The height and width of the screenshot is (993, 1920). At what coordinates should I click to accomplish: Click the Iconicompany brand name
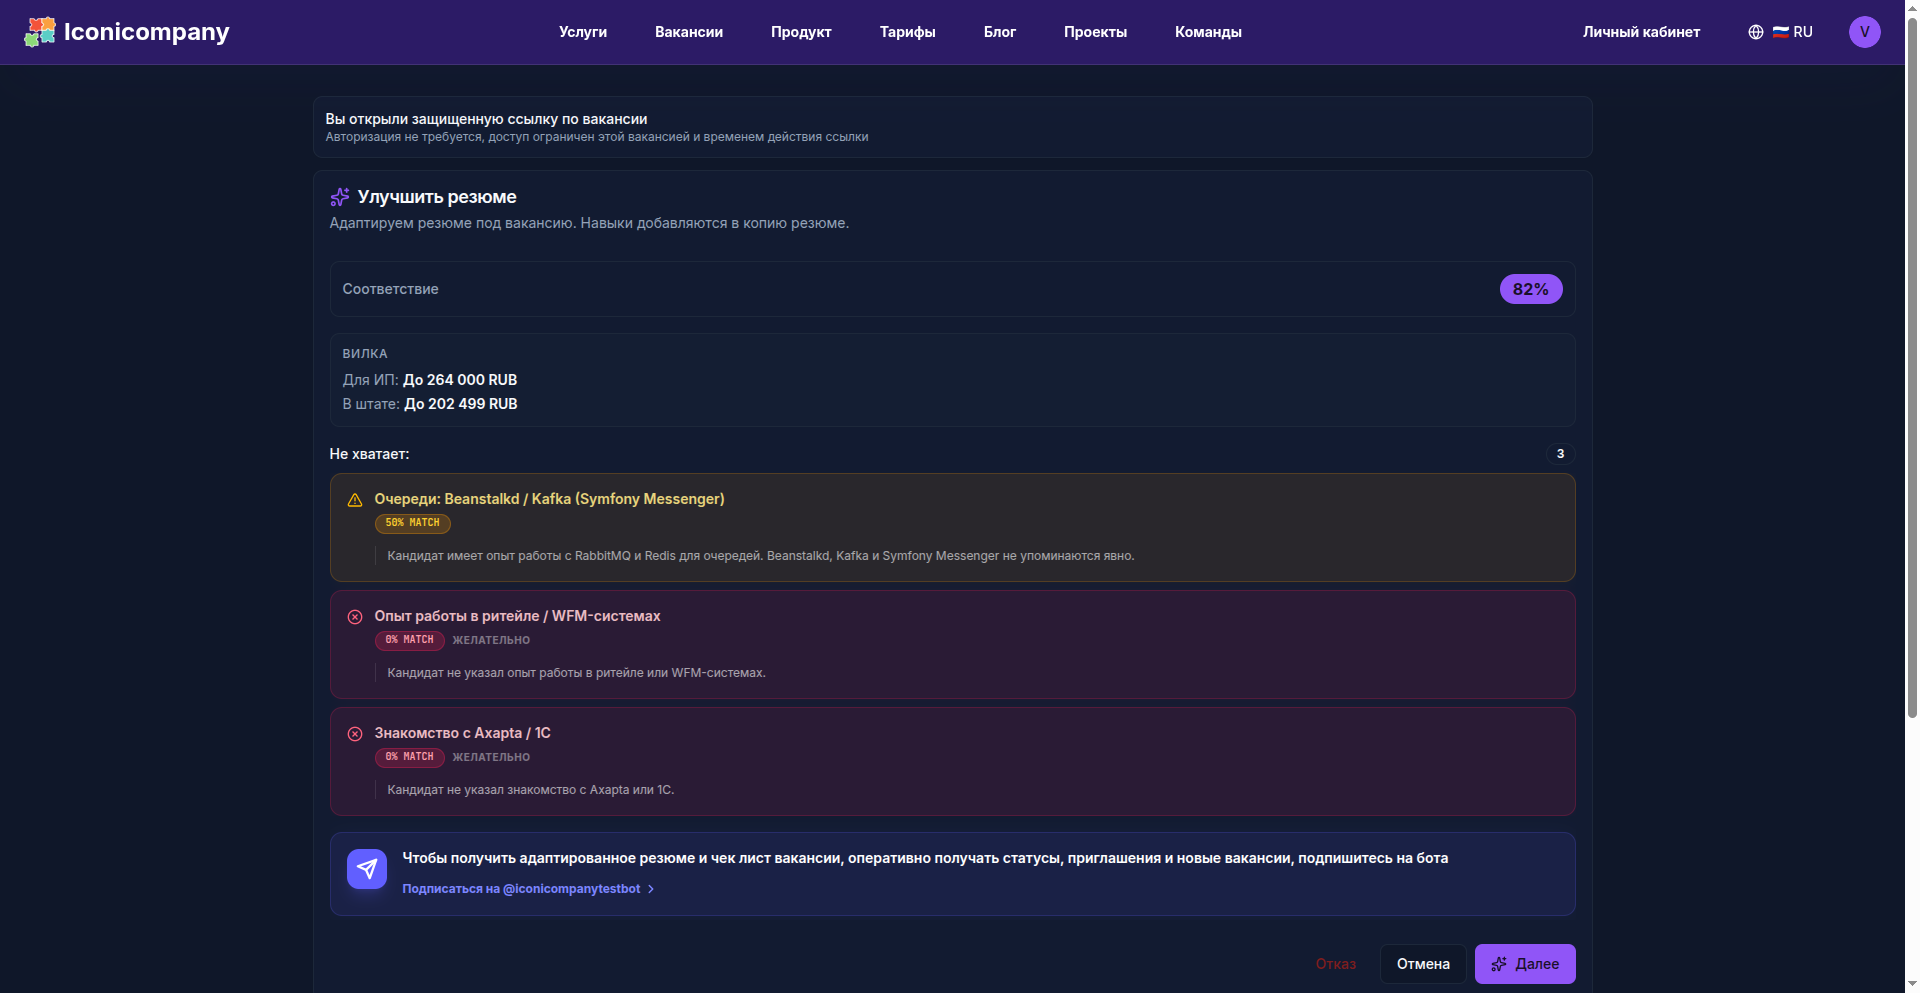pyautogui.click(x=147, y=32)
